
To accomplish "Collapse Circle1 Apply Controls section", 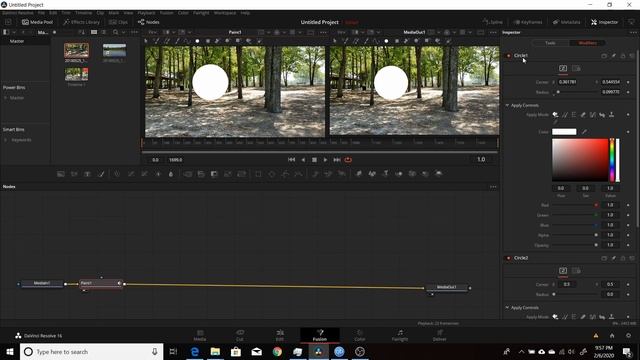I will [x=507, y=105].
